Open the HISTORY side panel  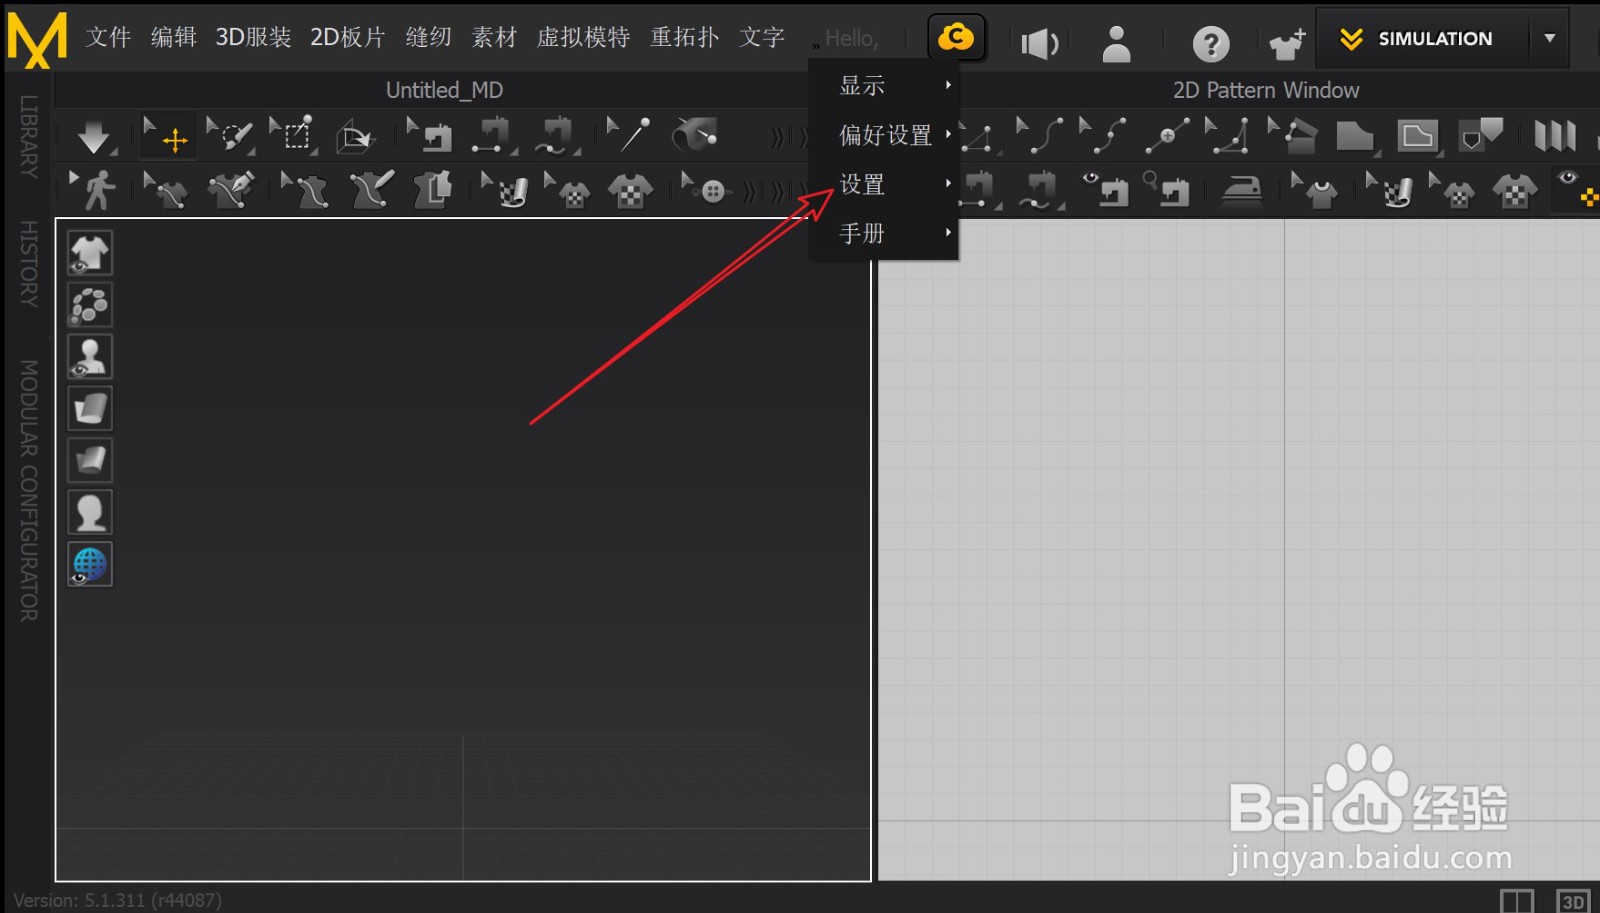pos(29,264)
